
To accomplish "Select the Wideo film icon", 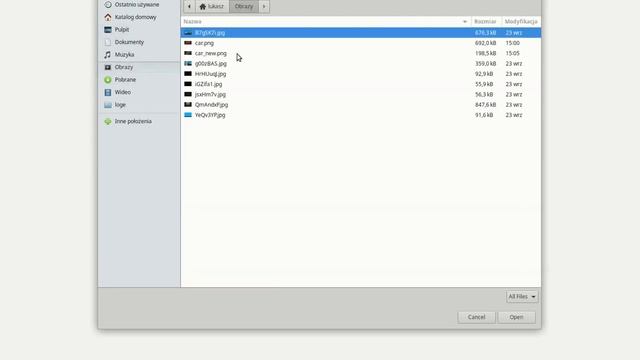I will (108, 92).
